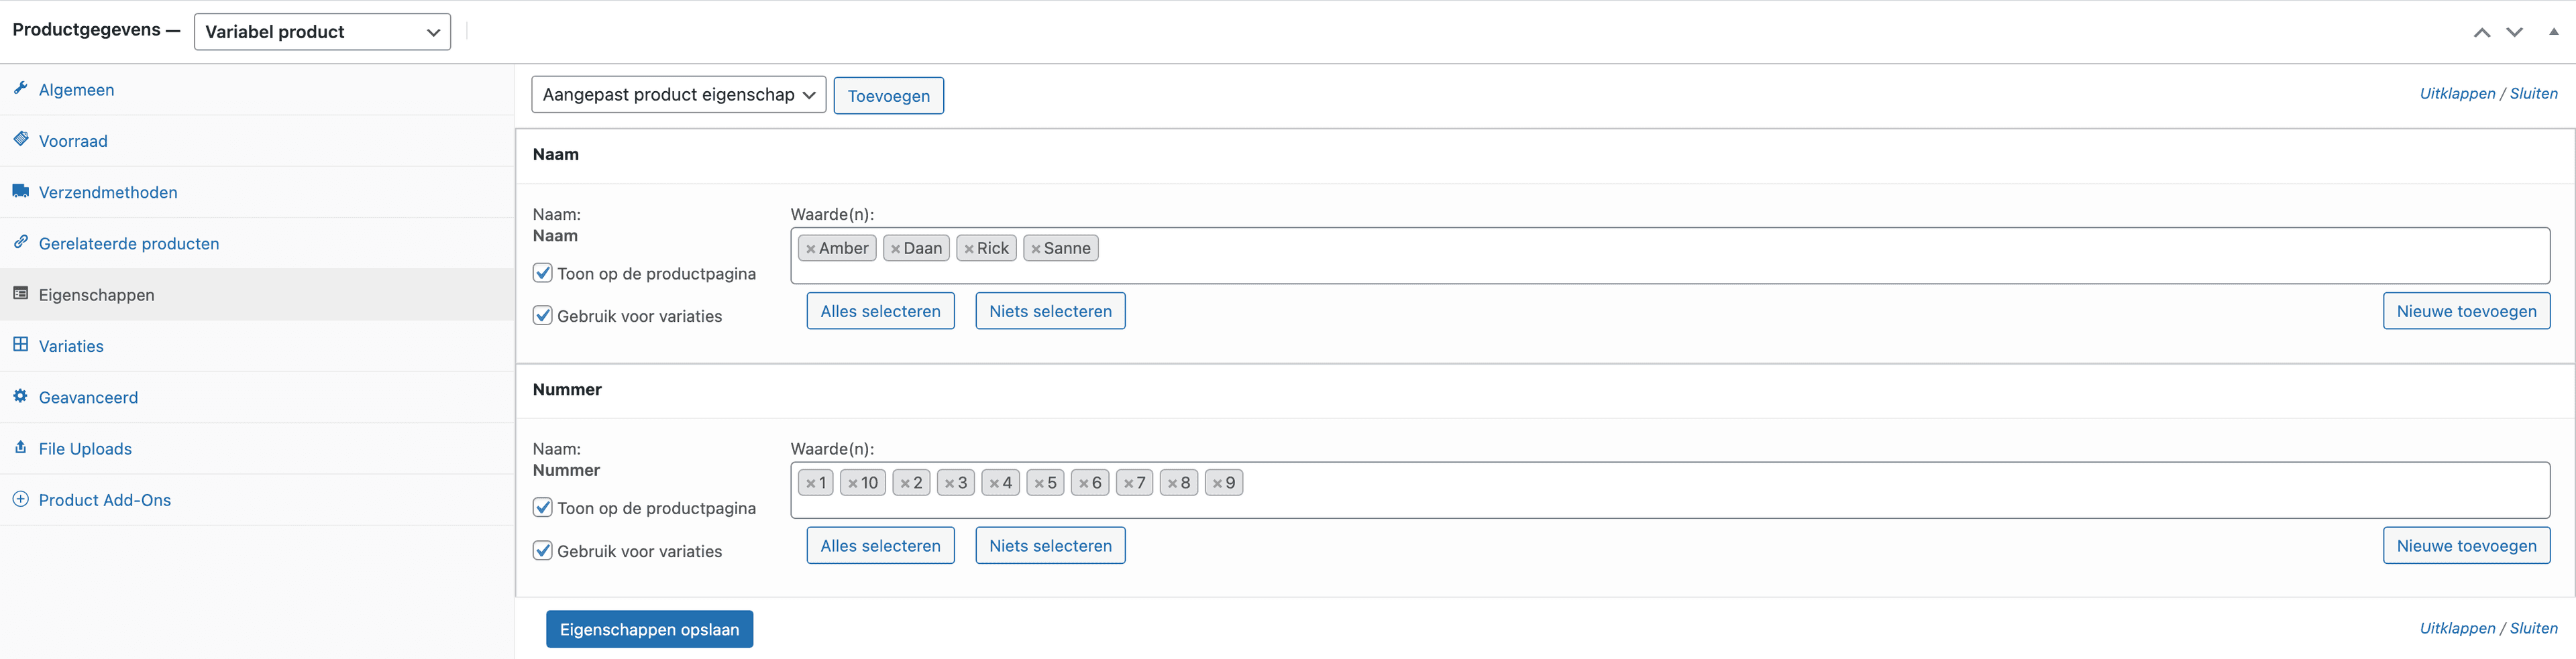The width and height of the screenshot is (2576, 659).
Task: Collapse panel with the small triangle toggle
Action: tap(2553, 32)
